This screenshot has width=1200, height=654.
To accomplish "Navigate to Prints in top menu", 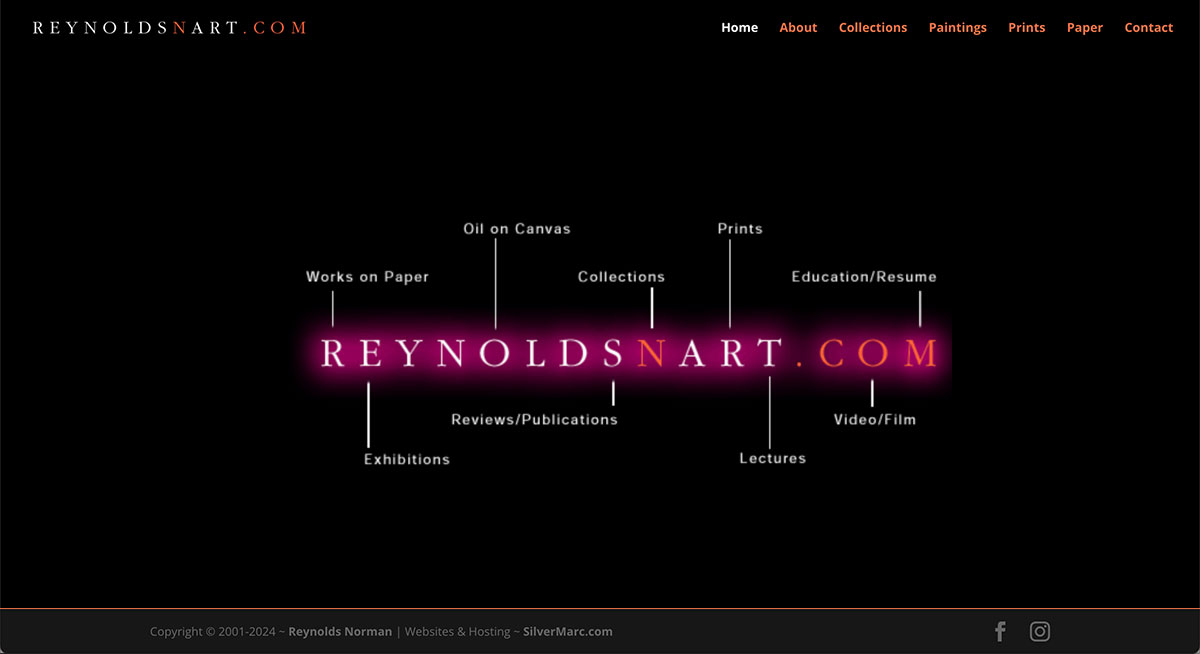I will point(1026,28).
